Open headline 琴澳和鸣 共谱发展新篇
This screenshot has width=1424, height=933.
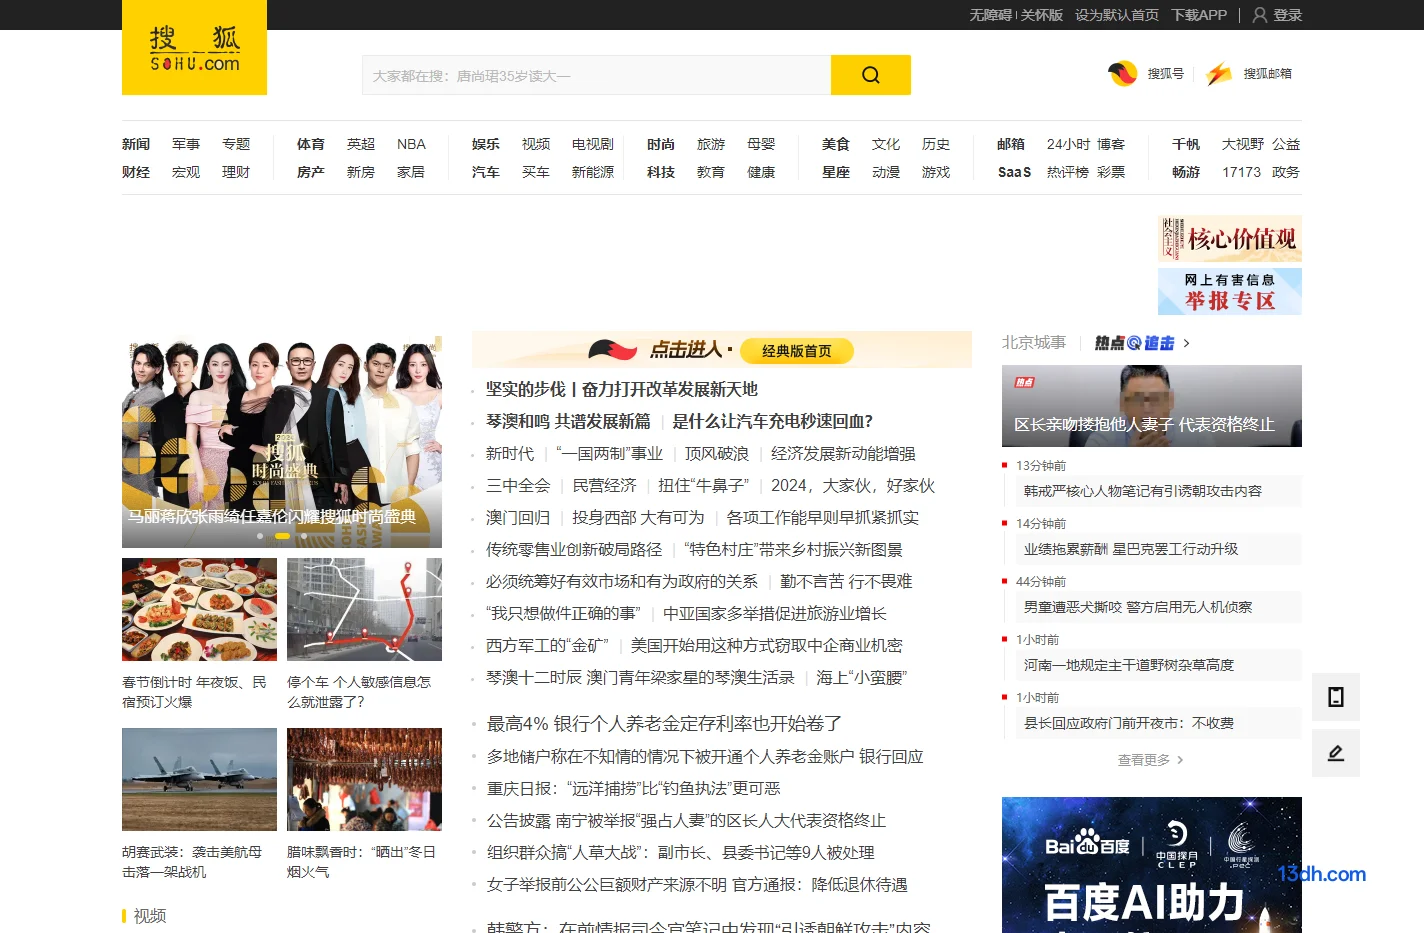pos(568,421)
